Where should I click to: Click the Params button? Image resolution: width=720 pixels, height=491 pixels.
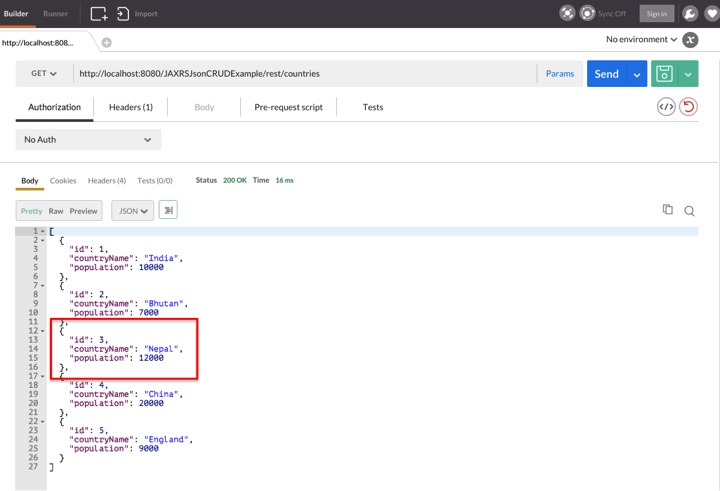coord(560,73)
